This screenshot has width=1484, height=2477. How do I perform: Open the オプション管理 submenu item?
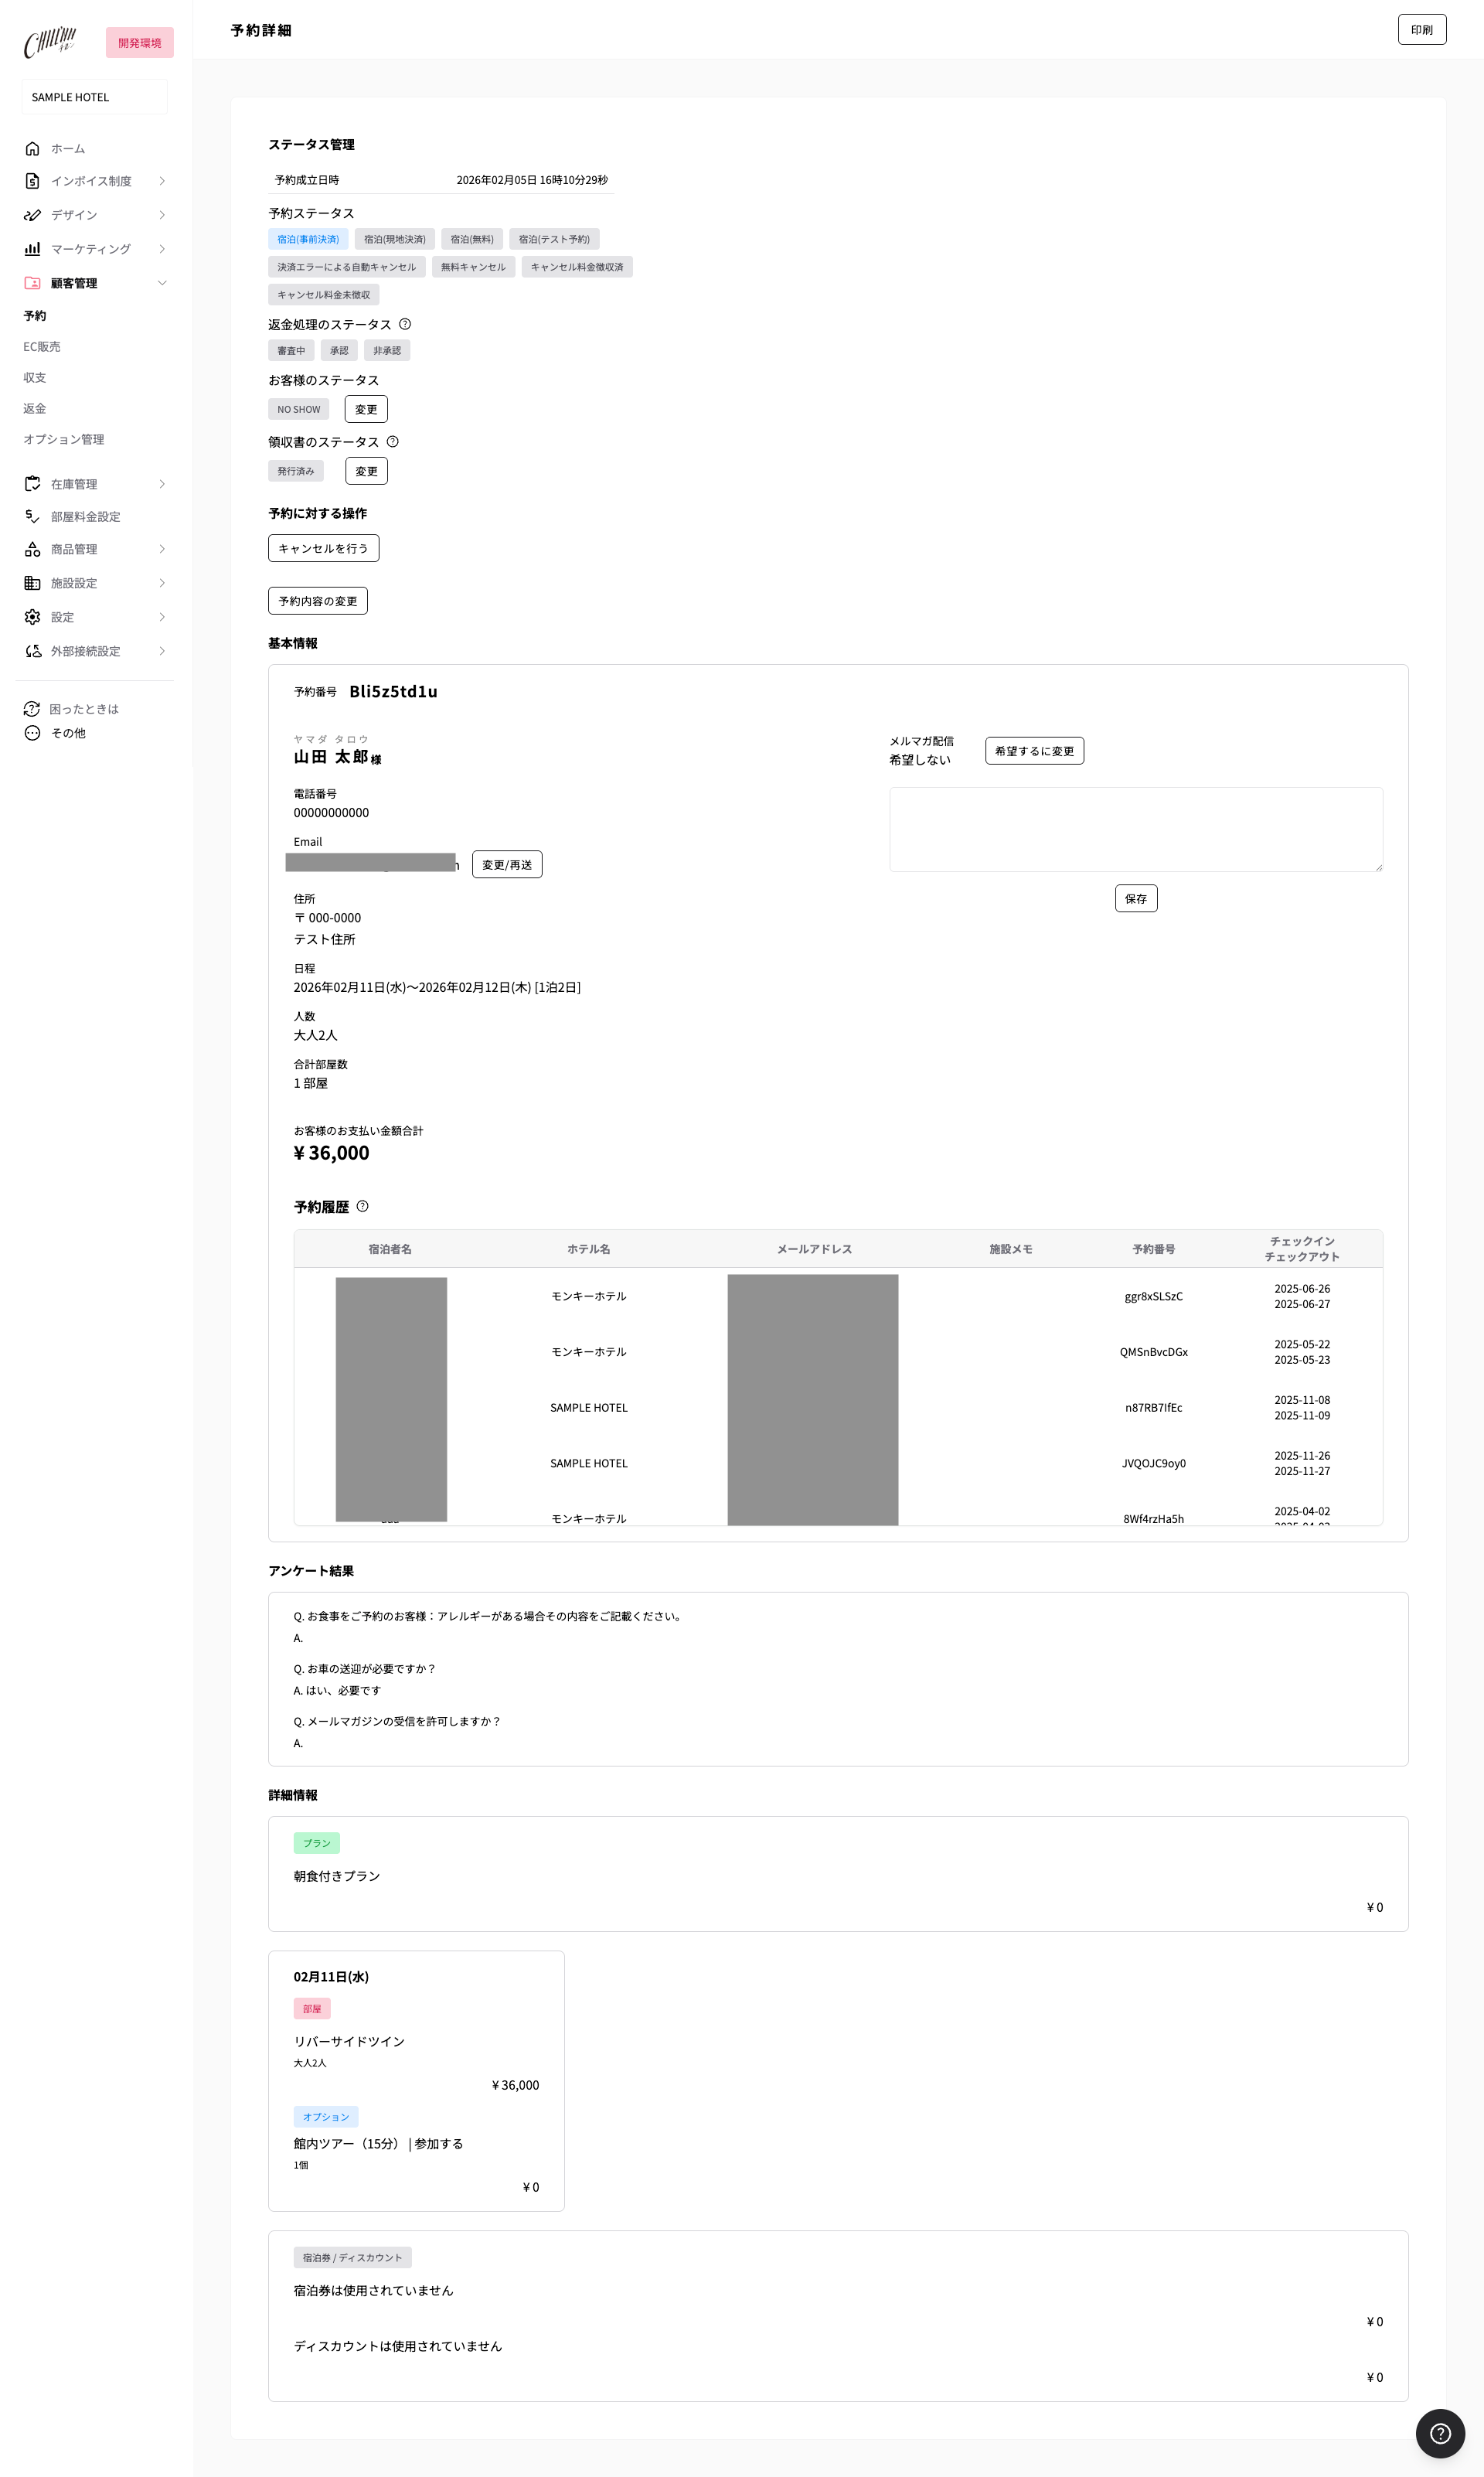click(x=64, y=440)
